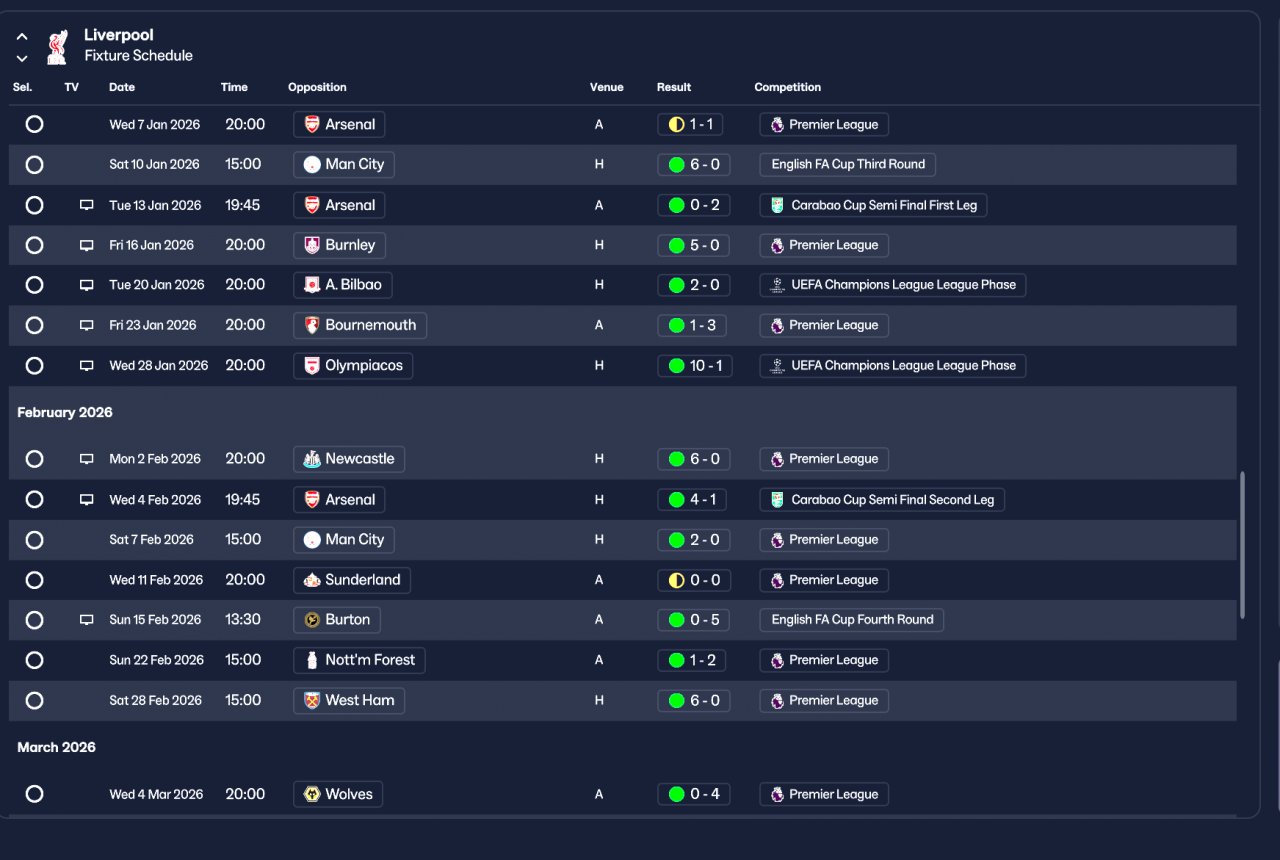Go to next team with down chevron
This screenshot has width=1280, height=860.
[22, 59]
